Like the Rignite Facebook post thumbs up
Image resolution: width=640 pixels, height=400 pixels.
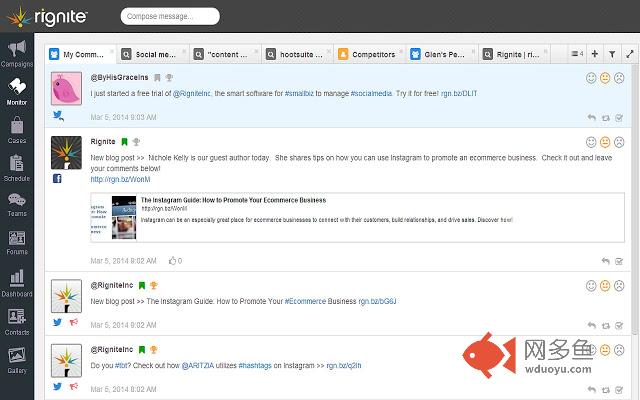175,260
